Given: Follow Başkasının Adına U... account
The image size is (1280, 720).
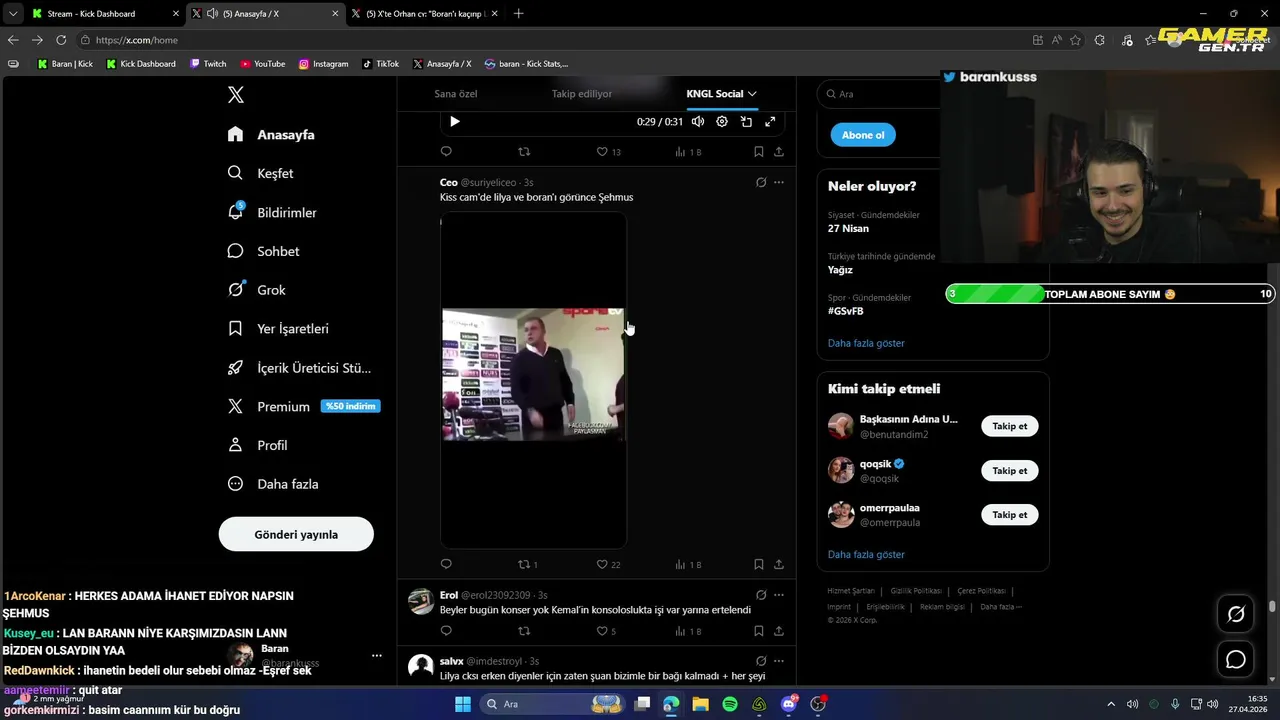Looking at the screenshot, I should 1010,426.
